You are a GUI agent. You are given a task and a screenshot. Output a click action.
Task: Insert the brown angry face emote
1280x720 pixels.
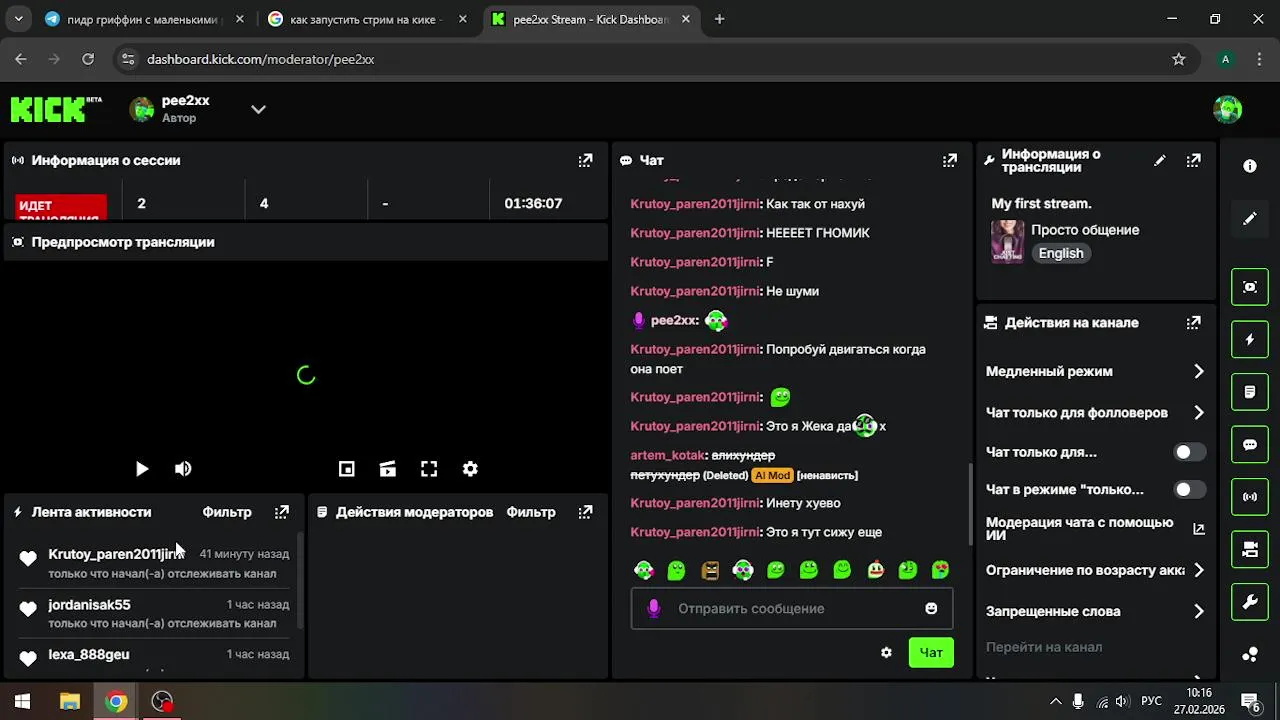[x=710, y=570]
